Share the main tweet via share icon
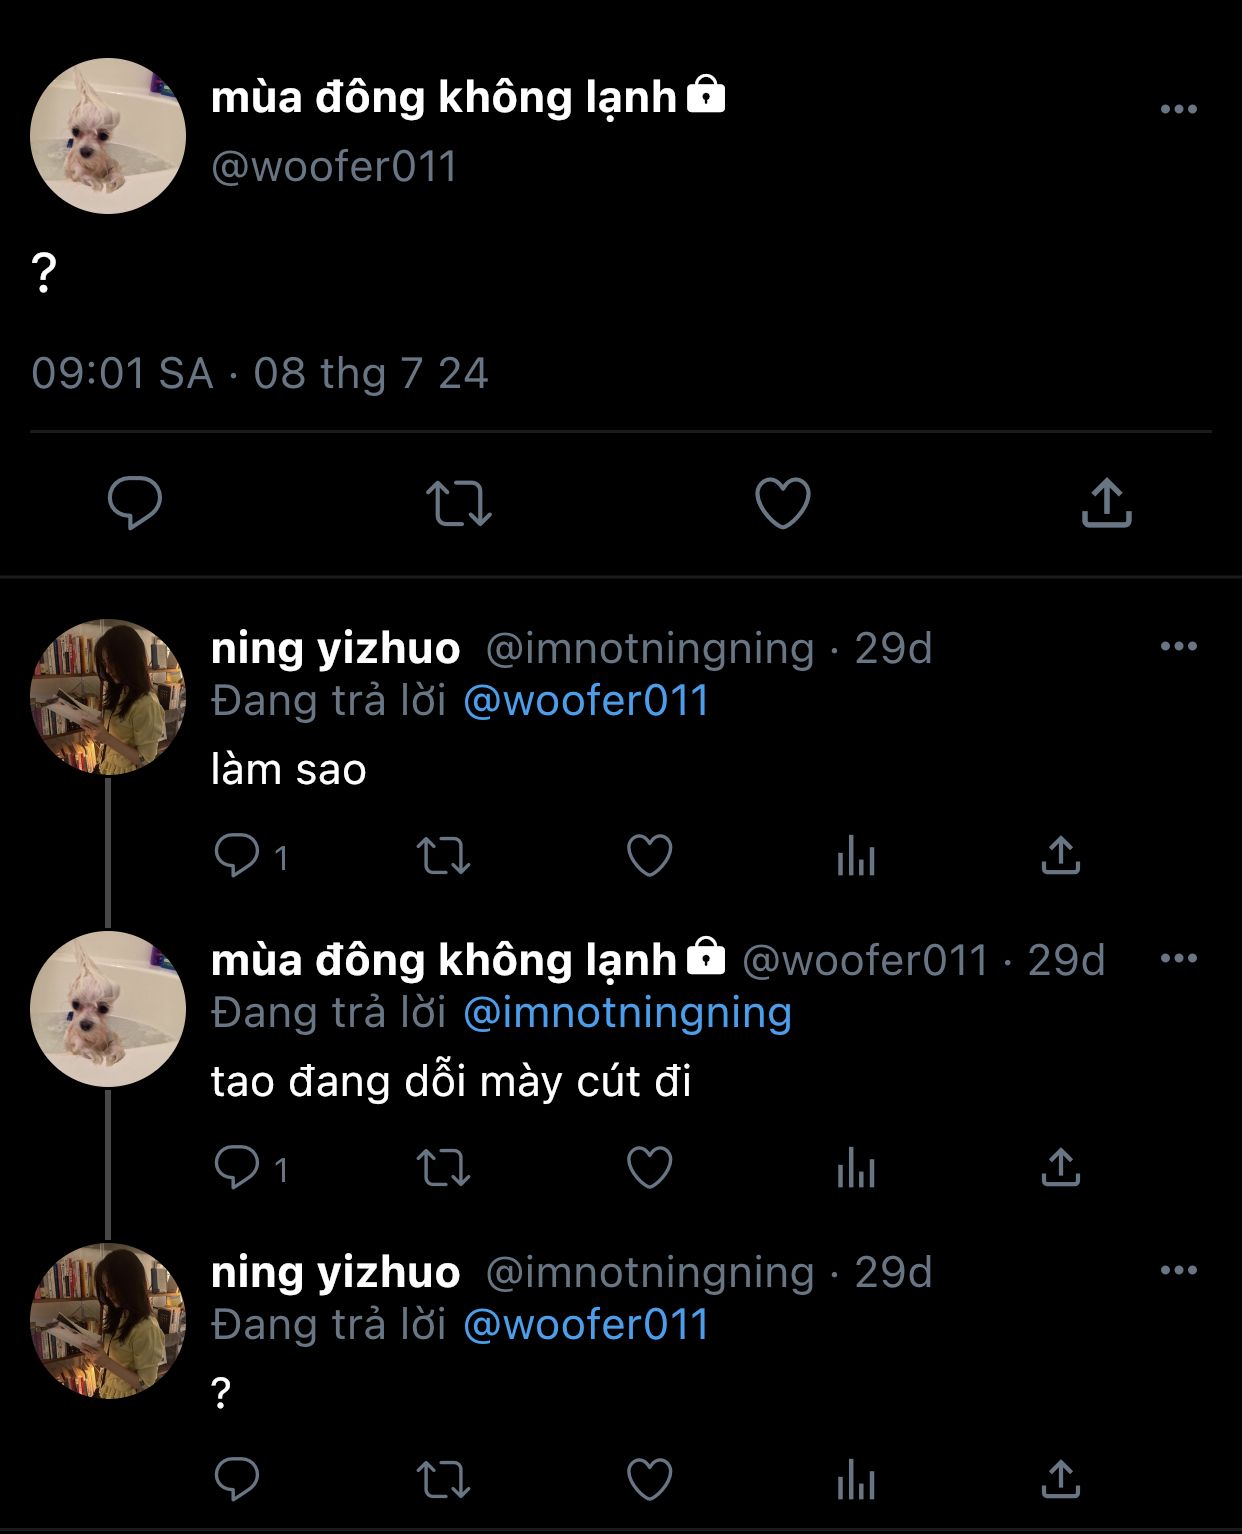 (1106, 502)
